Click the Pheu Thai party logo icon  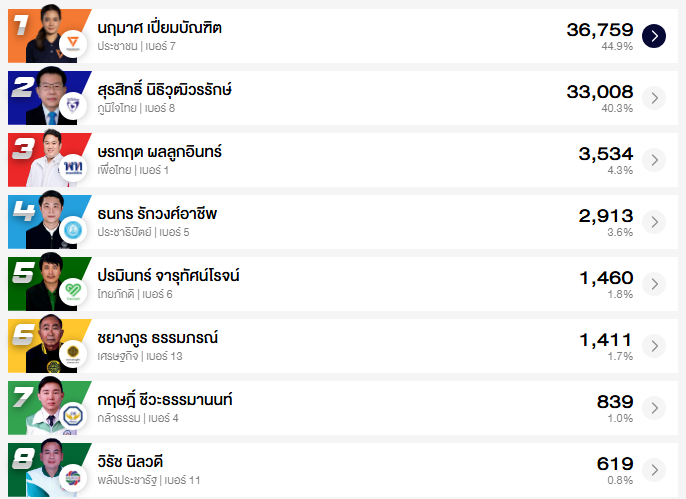[72, 168]
